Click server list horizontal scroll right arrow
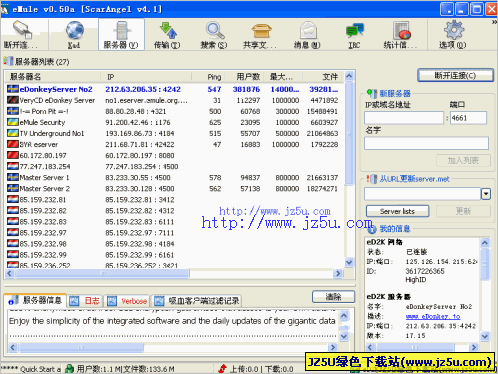The height and width of the screenshot is (374, 498). [x=338, y=274]
